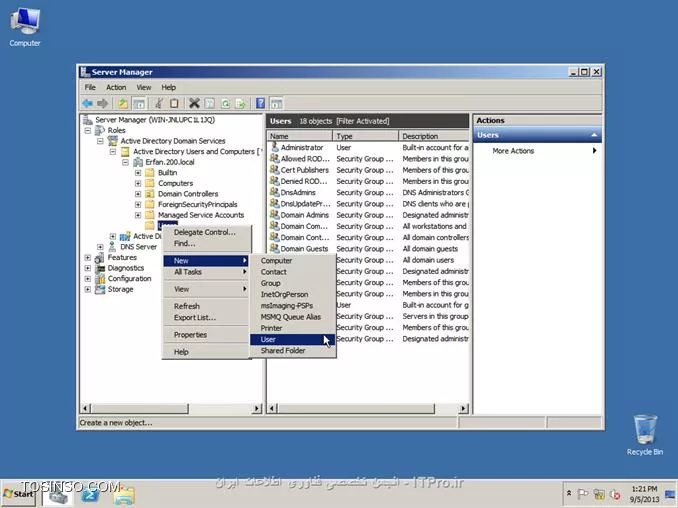This screenshot has height=508, width=678.
Task: Select the Recycle Bin desktop icon
Action: (x=645, y=435)
